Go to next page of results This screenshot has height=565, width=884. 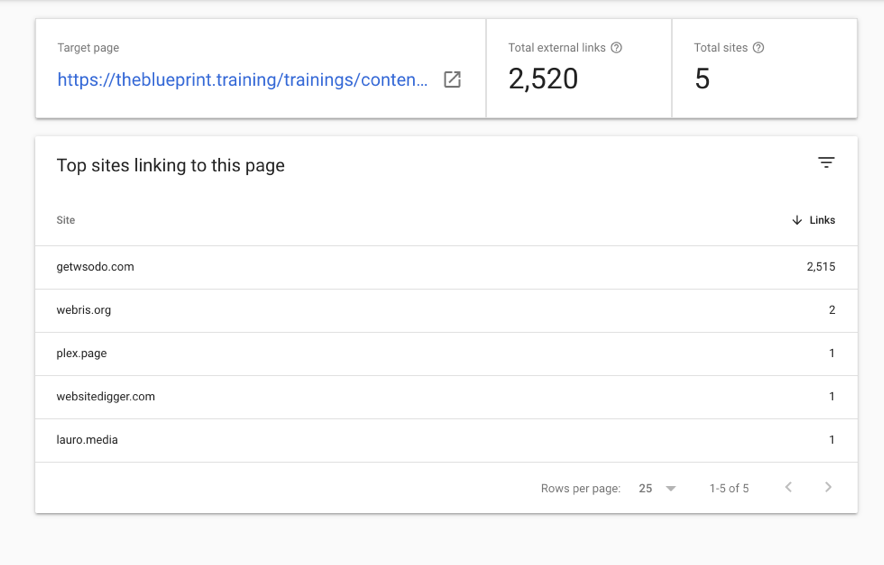click(x=828, y=487)
